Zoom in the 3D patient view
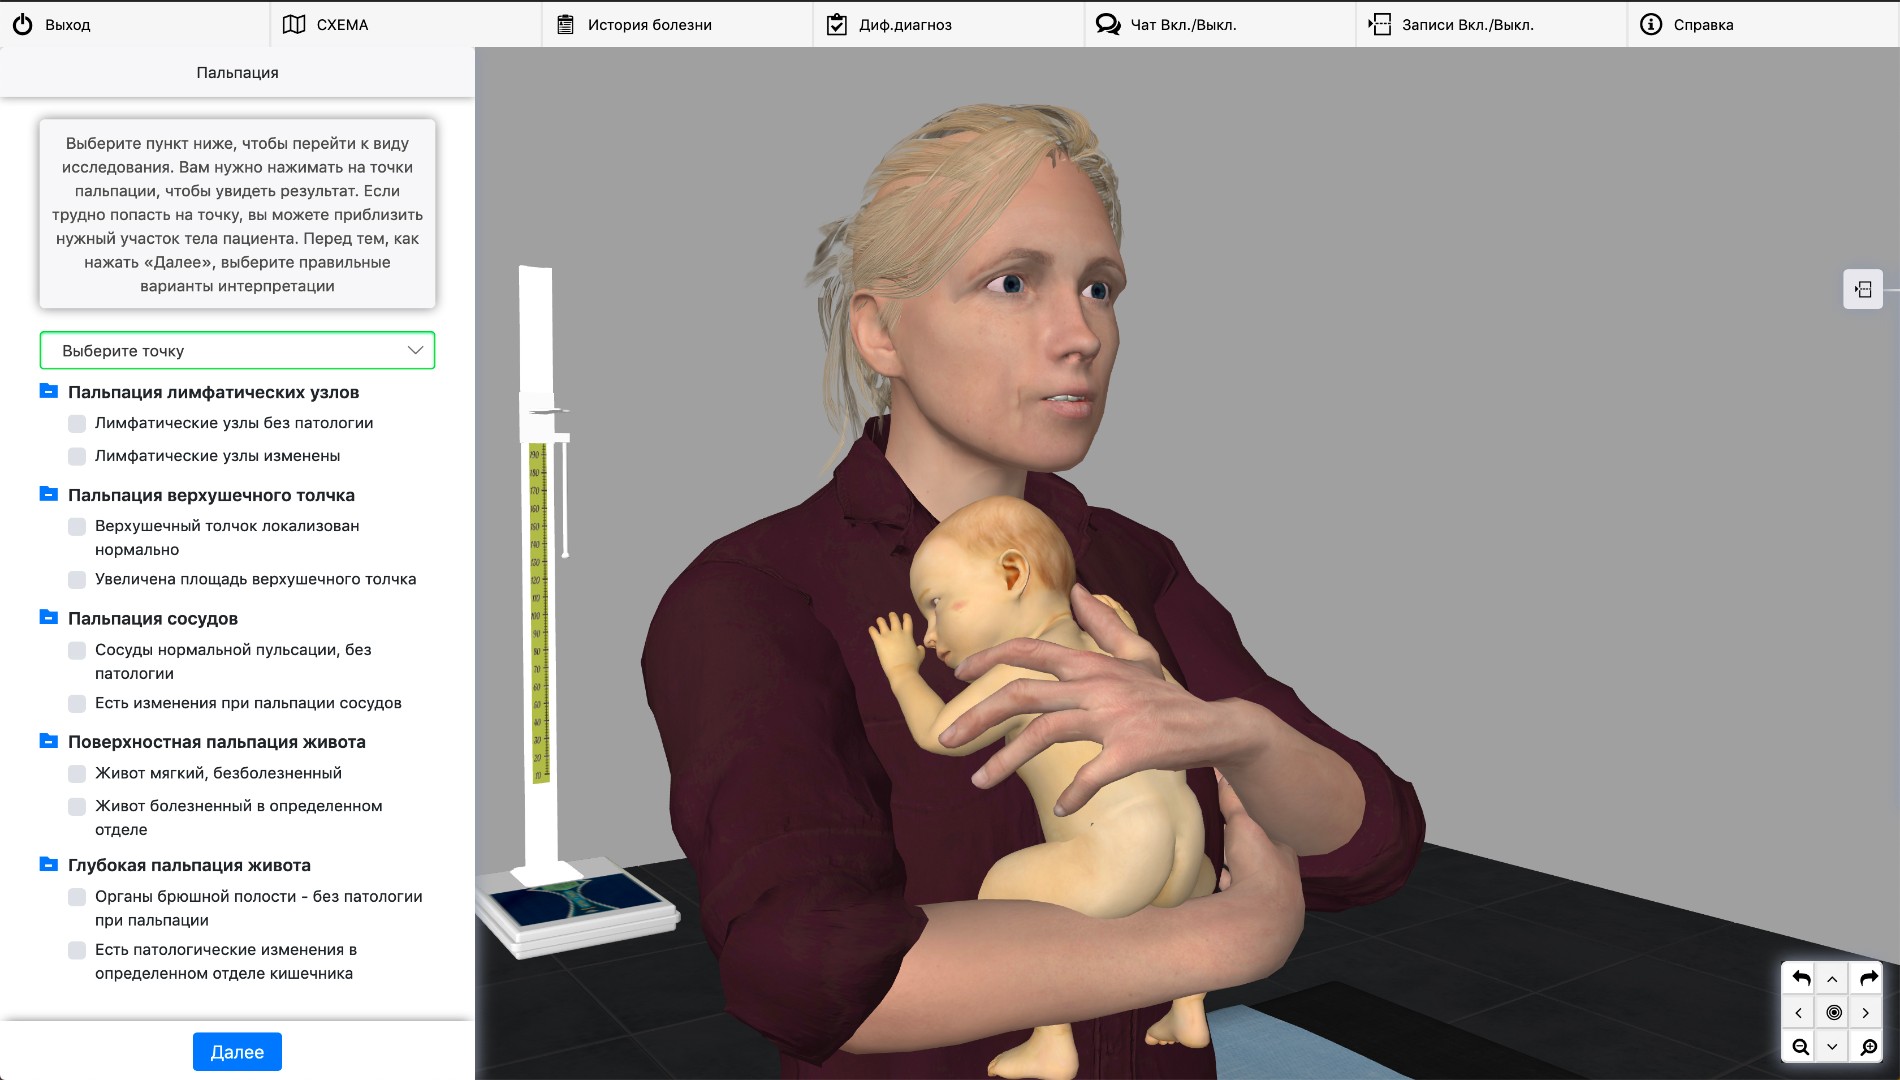Viewport: 1900px width, 1080px height. point(1867,1047)
